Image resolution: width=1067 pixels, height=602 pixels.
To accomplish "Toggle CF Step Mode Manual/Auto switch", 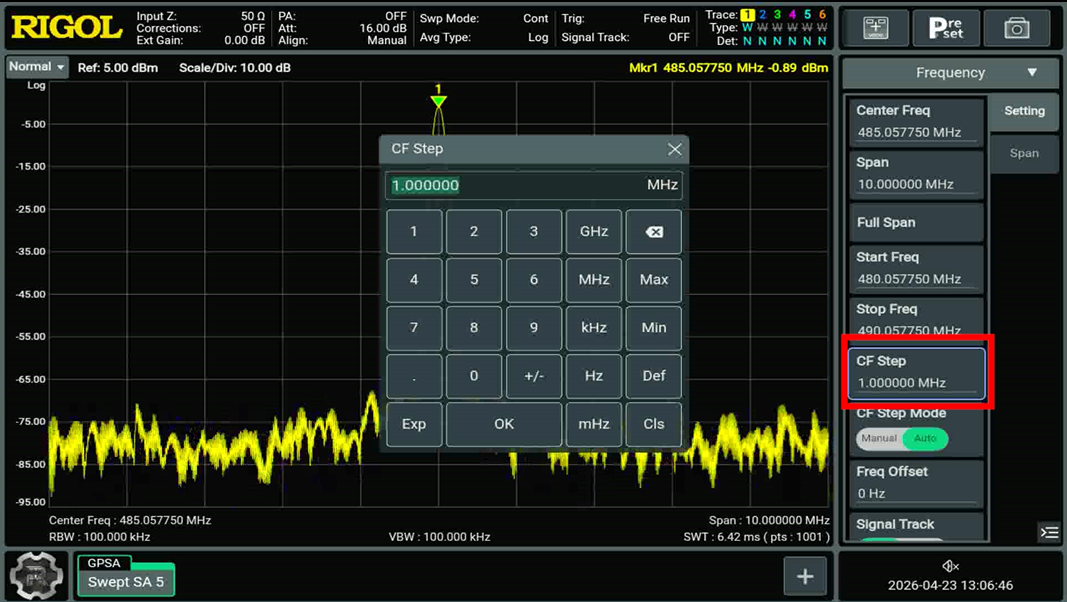I will (902, 439).
